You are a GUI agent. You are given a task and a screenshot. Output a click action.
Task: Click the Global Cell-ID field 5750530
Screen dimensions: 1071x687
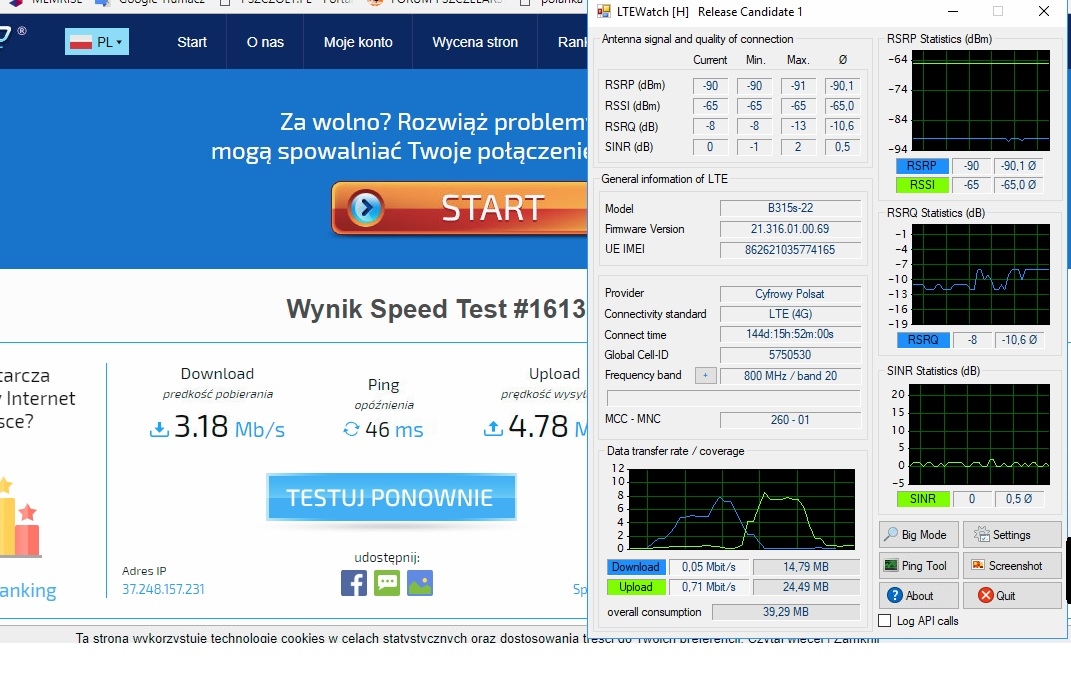pos(790,354)
